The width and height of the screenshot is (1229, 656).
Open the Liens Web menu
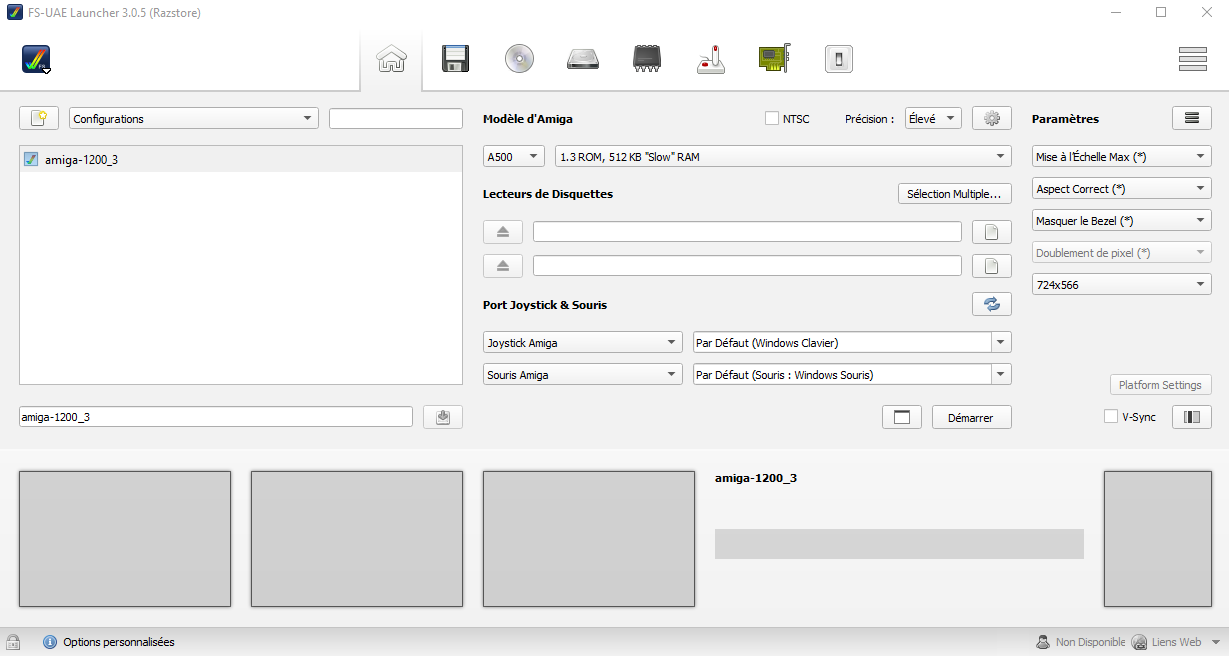1176,642
